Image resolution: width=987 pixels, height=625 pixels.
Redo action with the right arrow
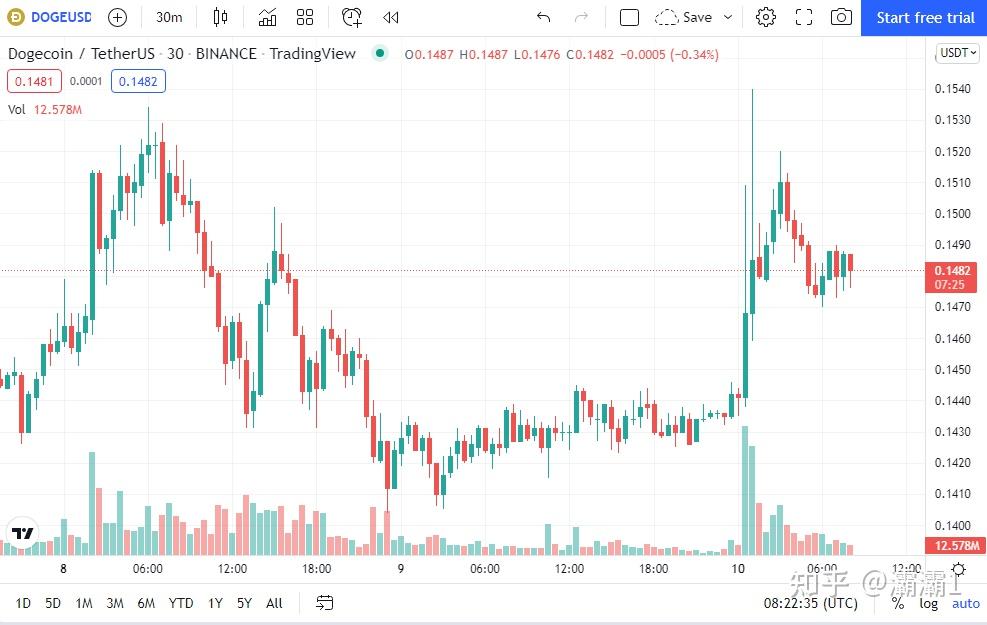tap(581, 17)
